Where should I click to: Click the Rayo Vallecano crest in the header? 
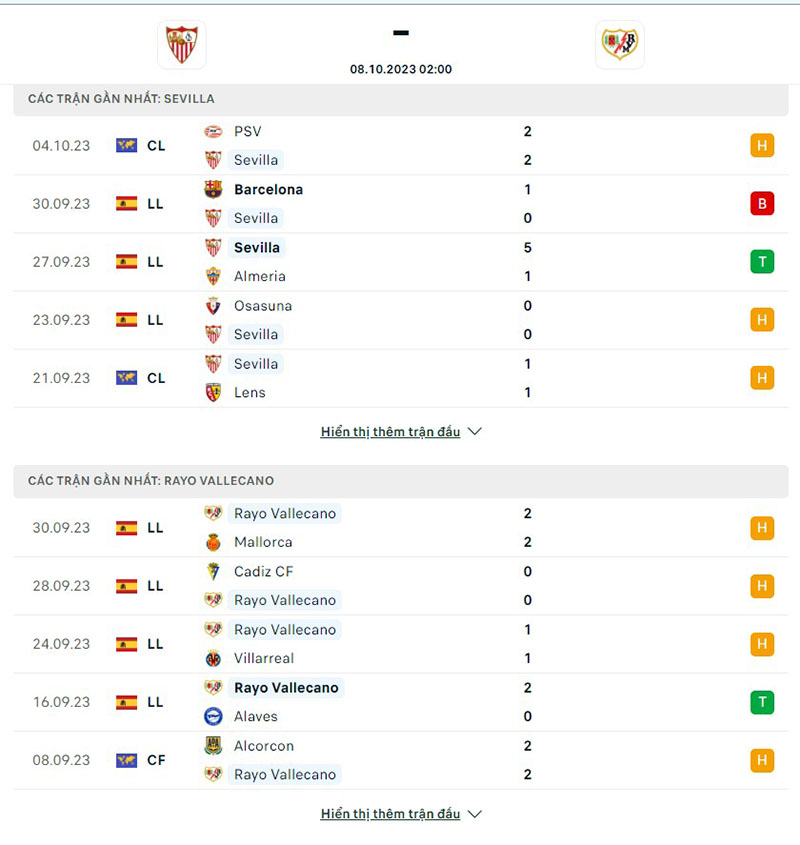619,44
